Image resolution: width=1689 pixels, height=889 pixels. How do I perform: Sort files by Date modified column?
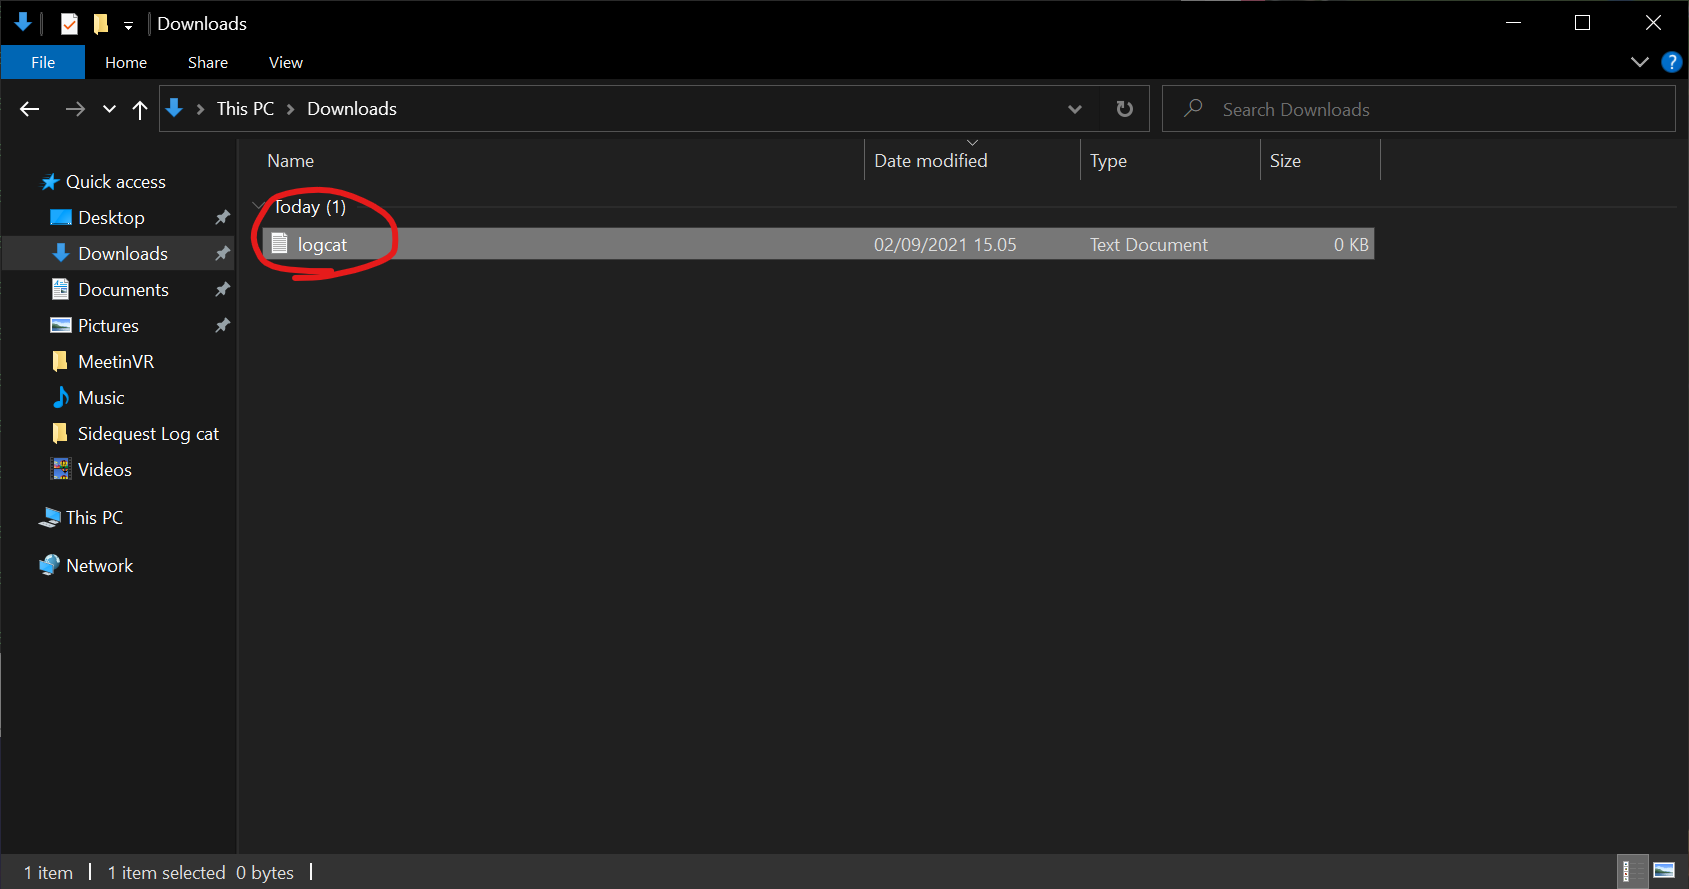(x=930, y=161)
